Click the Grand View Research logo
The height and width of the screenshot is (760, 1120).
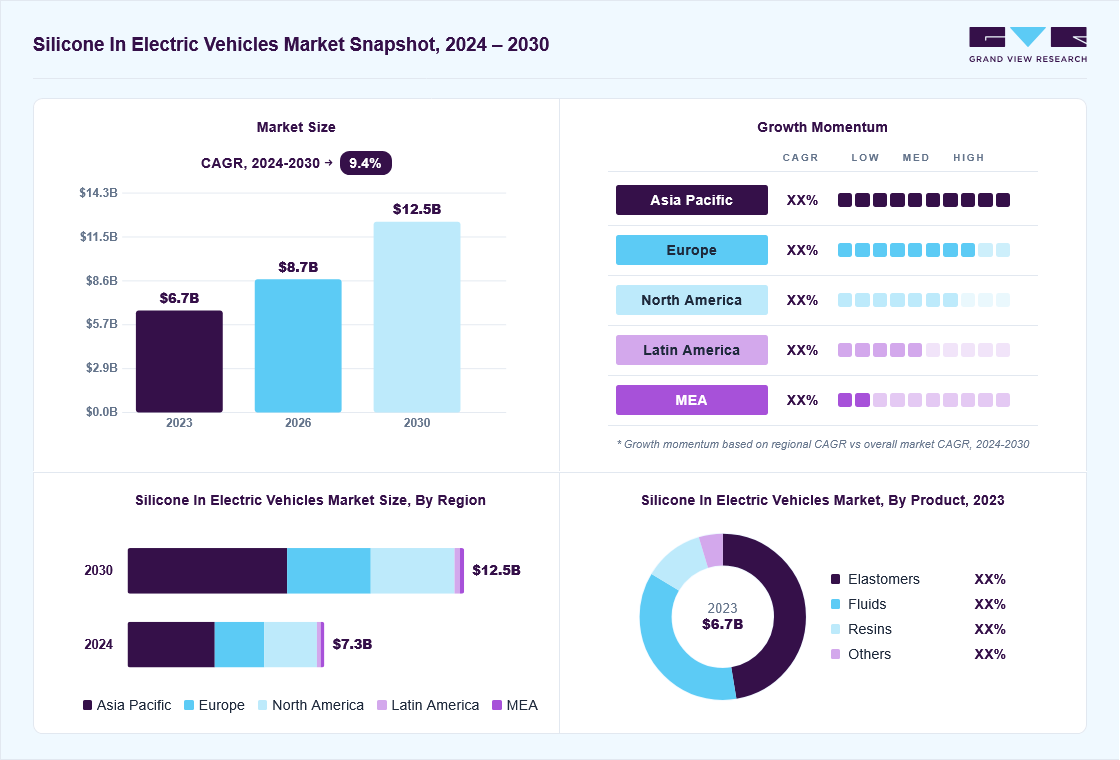pyautogui.click(x=1028, y=45)
